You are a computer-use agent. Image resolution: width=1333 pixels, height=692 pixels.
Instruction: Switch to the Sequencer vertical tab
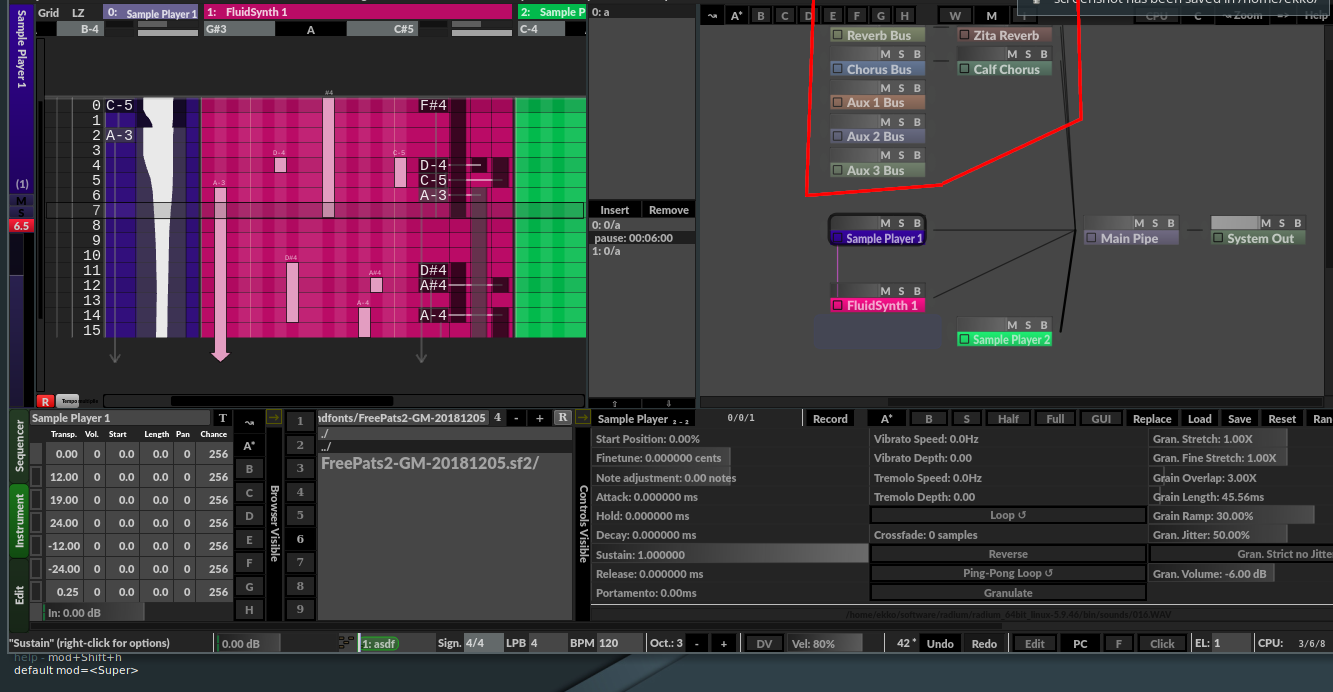pos(20,447)
